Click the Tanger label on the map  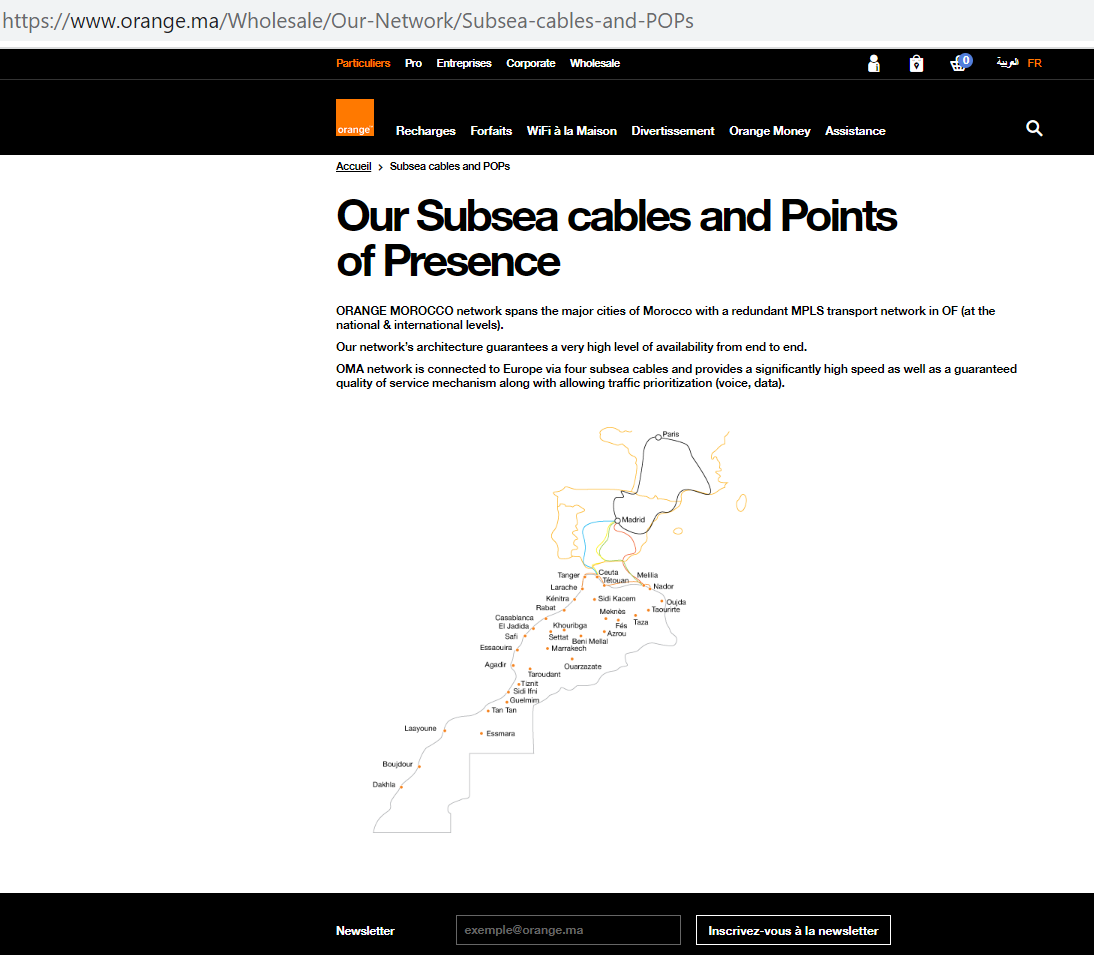pos(569,576)
